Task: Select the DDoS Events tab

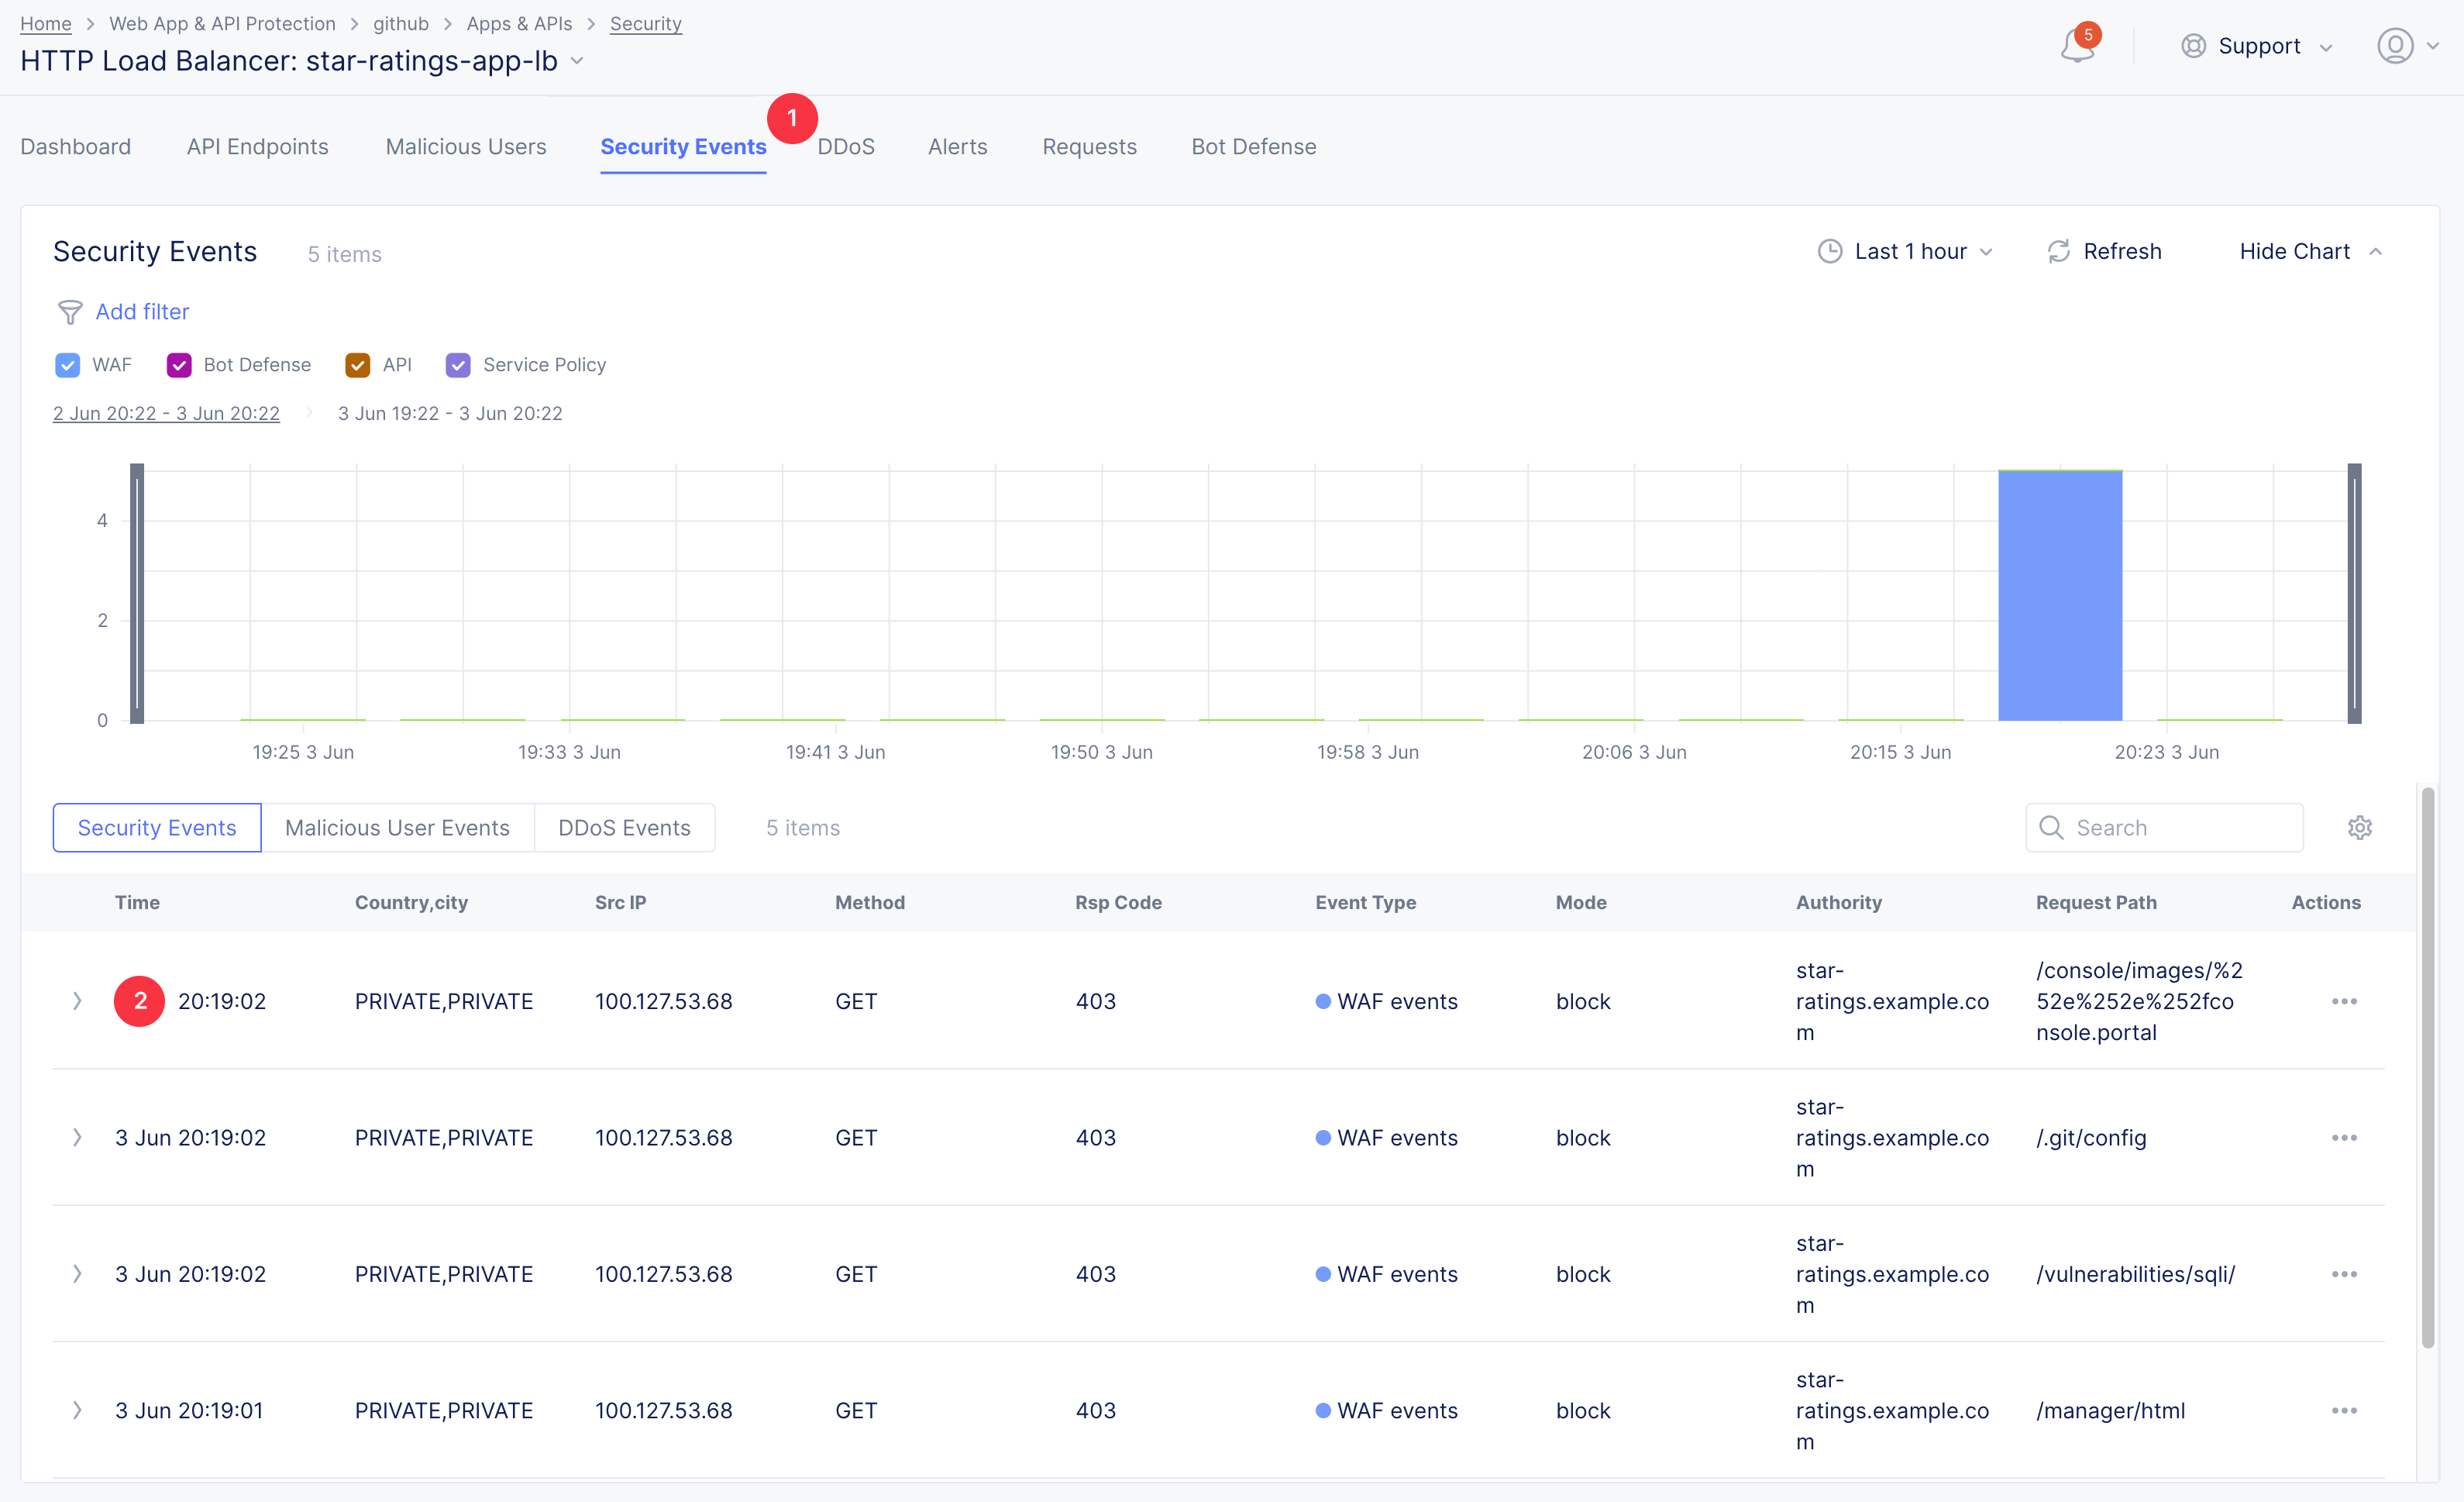Action: (x=624, y=828)
